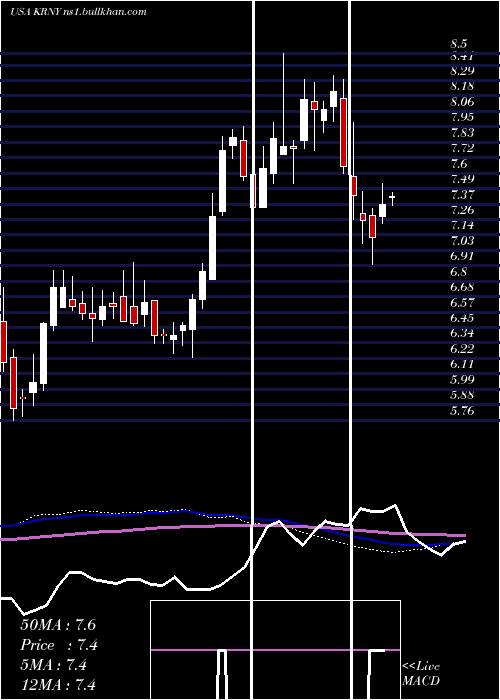The image size is (500, 700).
Task: Select the 6.22 price level label
Action: (x=462, y=349)
